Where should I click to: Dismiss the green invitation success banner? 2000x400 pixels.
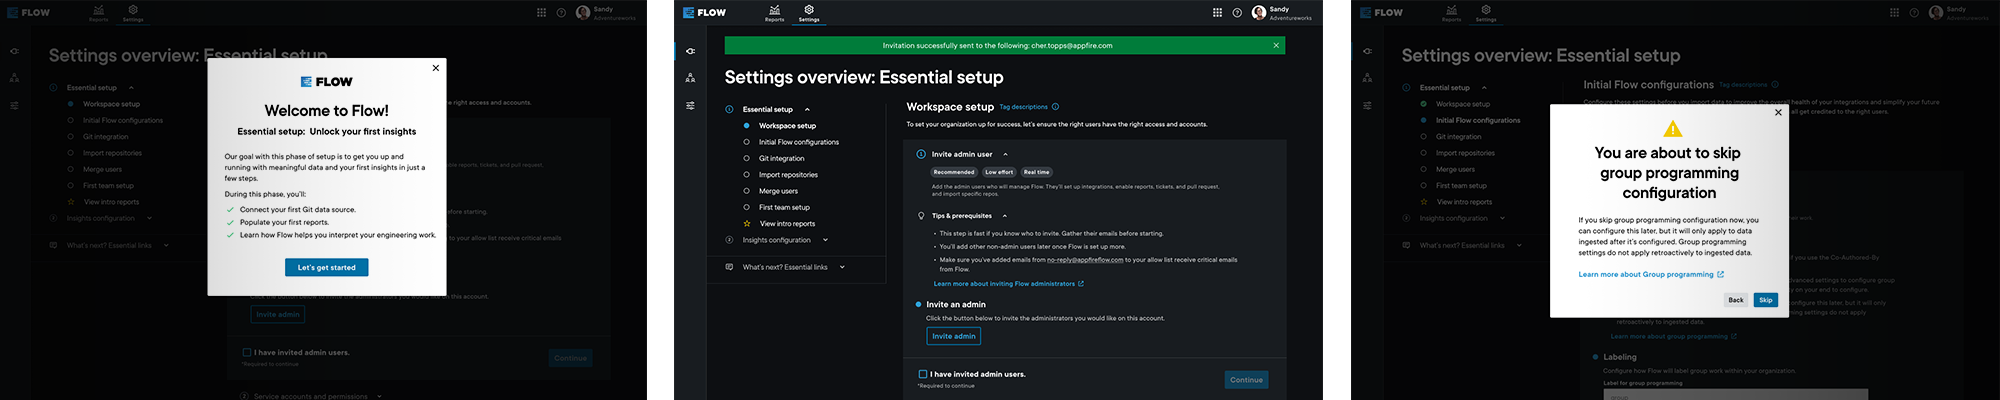click(1276, 45)
